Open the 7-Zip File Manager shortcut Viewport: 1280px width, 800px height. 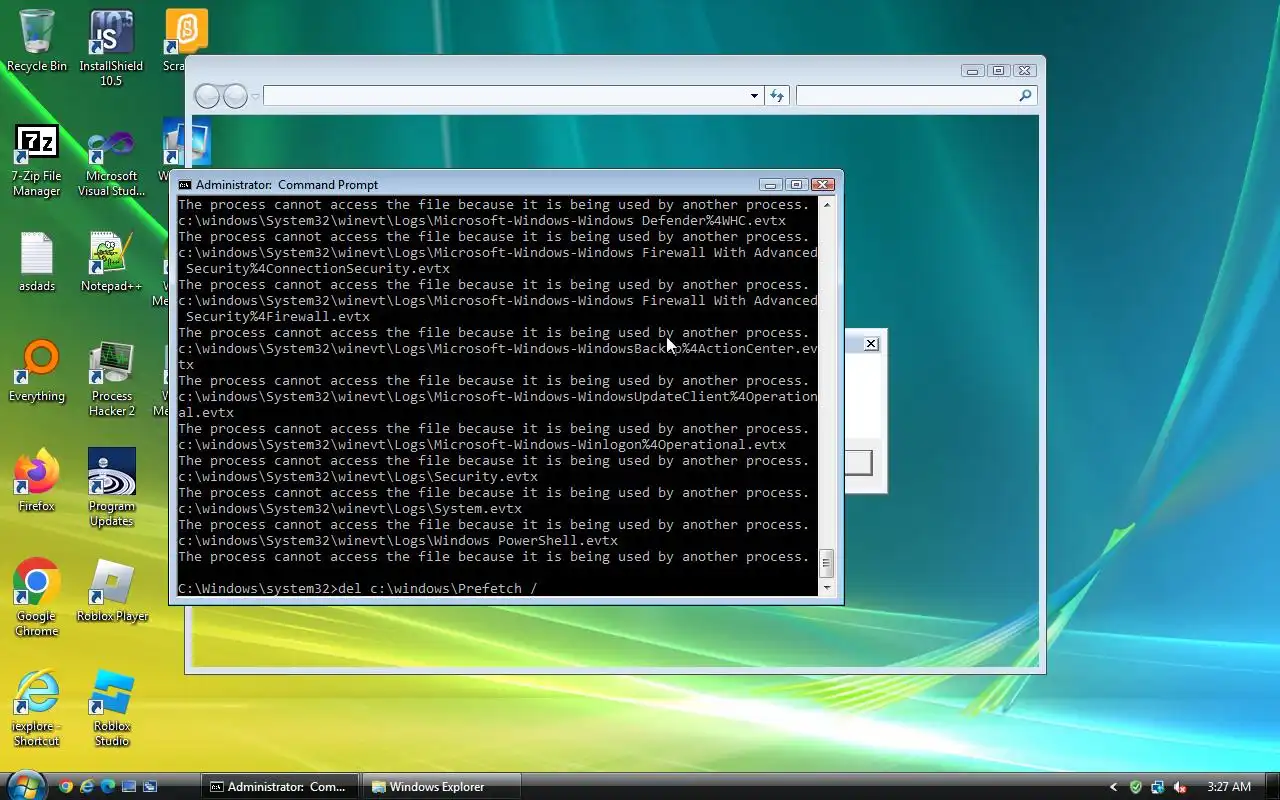(37, 160)
